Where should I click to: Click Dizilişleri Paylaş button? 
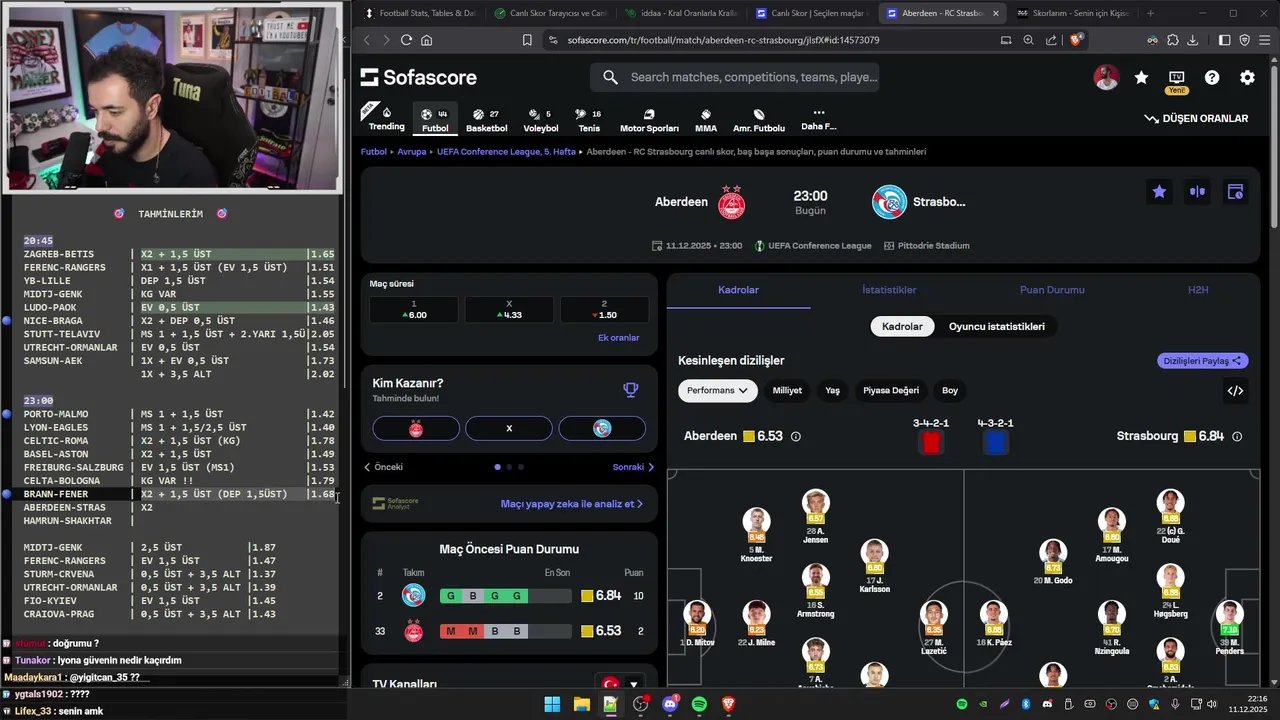1203,361
